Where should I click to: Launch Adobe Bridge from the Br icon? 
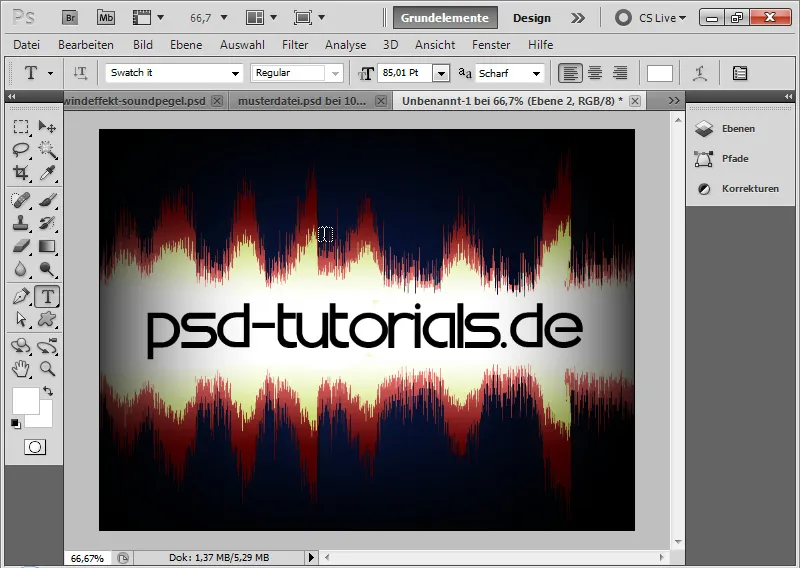point(70,18)
